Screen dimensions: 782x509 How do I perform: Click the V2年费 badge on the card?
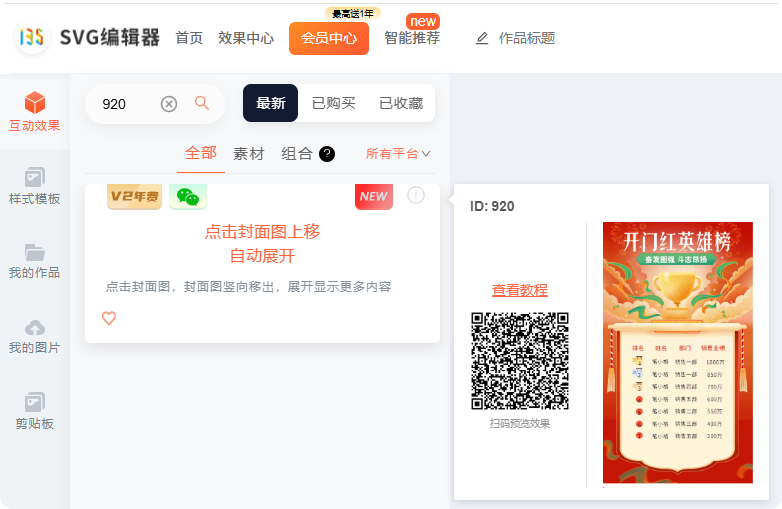tap(135, 196)
